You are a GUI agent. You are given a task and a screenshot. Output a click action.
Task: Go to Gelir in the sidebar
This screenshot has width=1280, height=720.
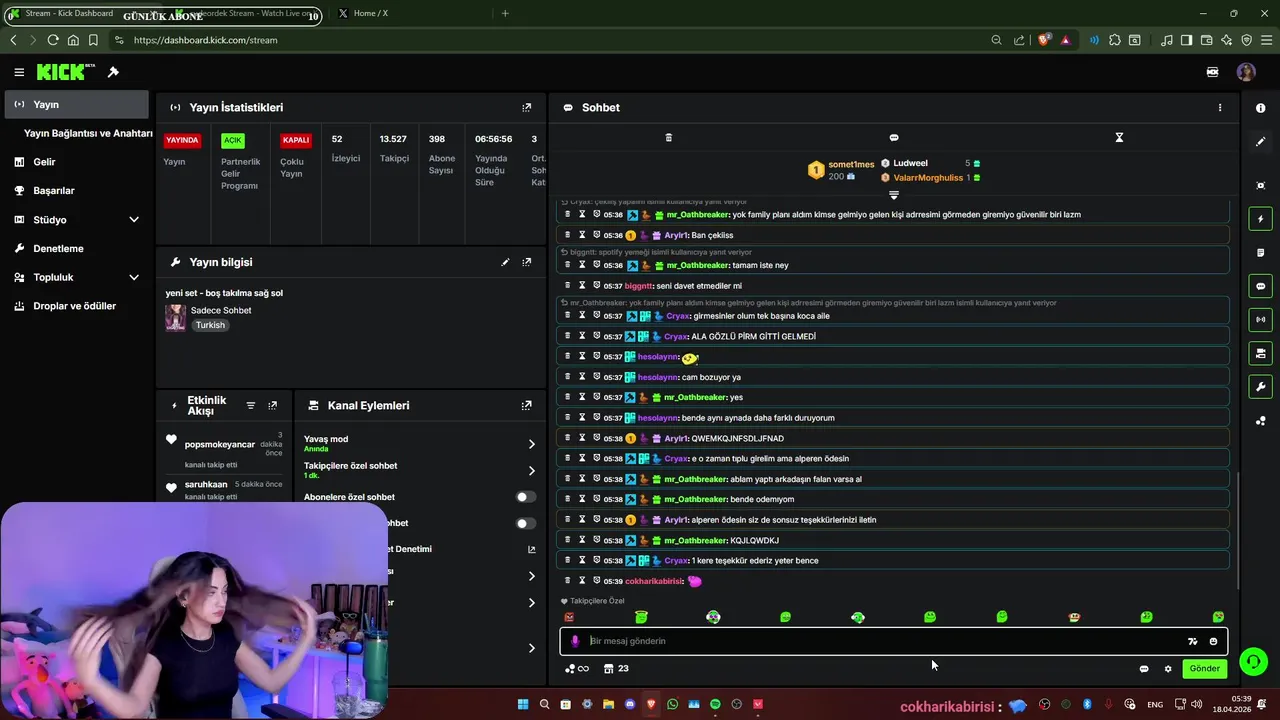click(x=44, y=162)
